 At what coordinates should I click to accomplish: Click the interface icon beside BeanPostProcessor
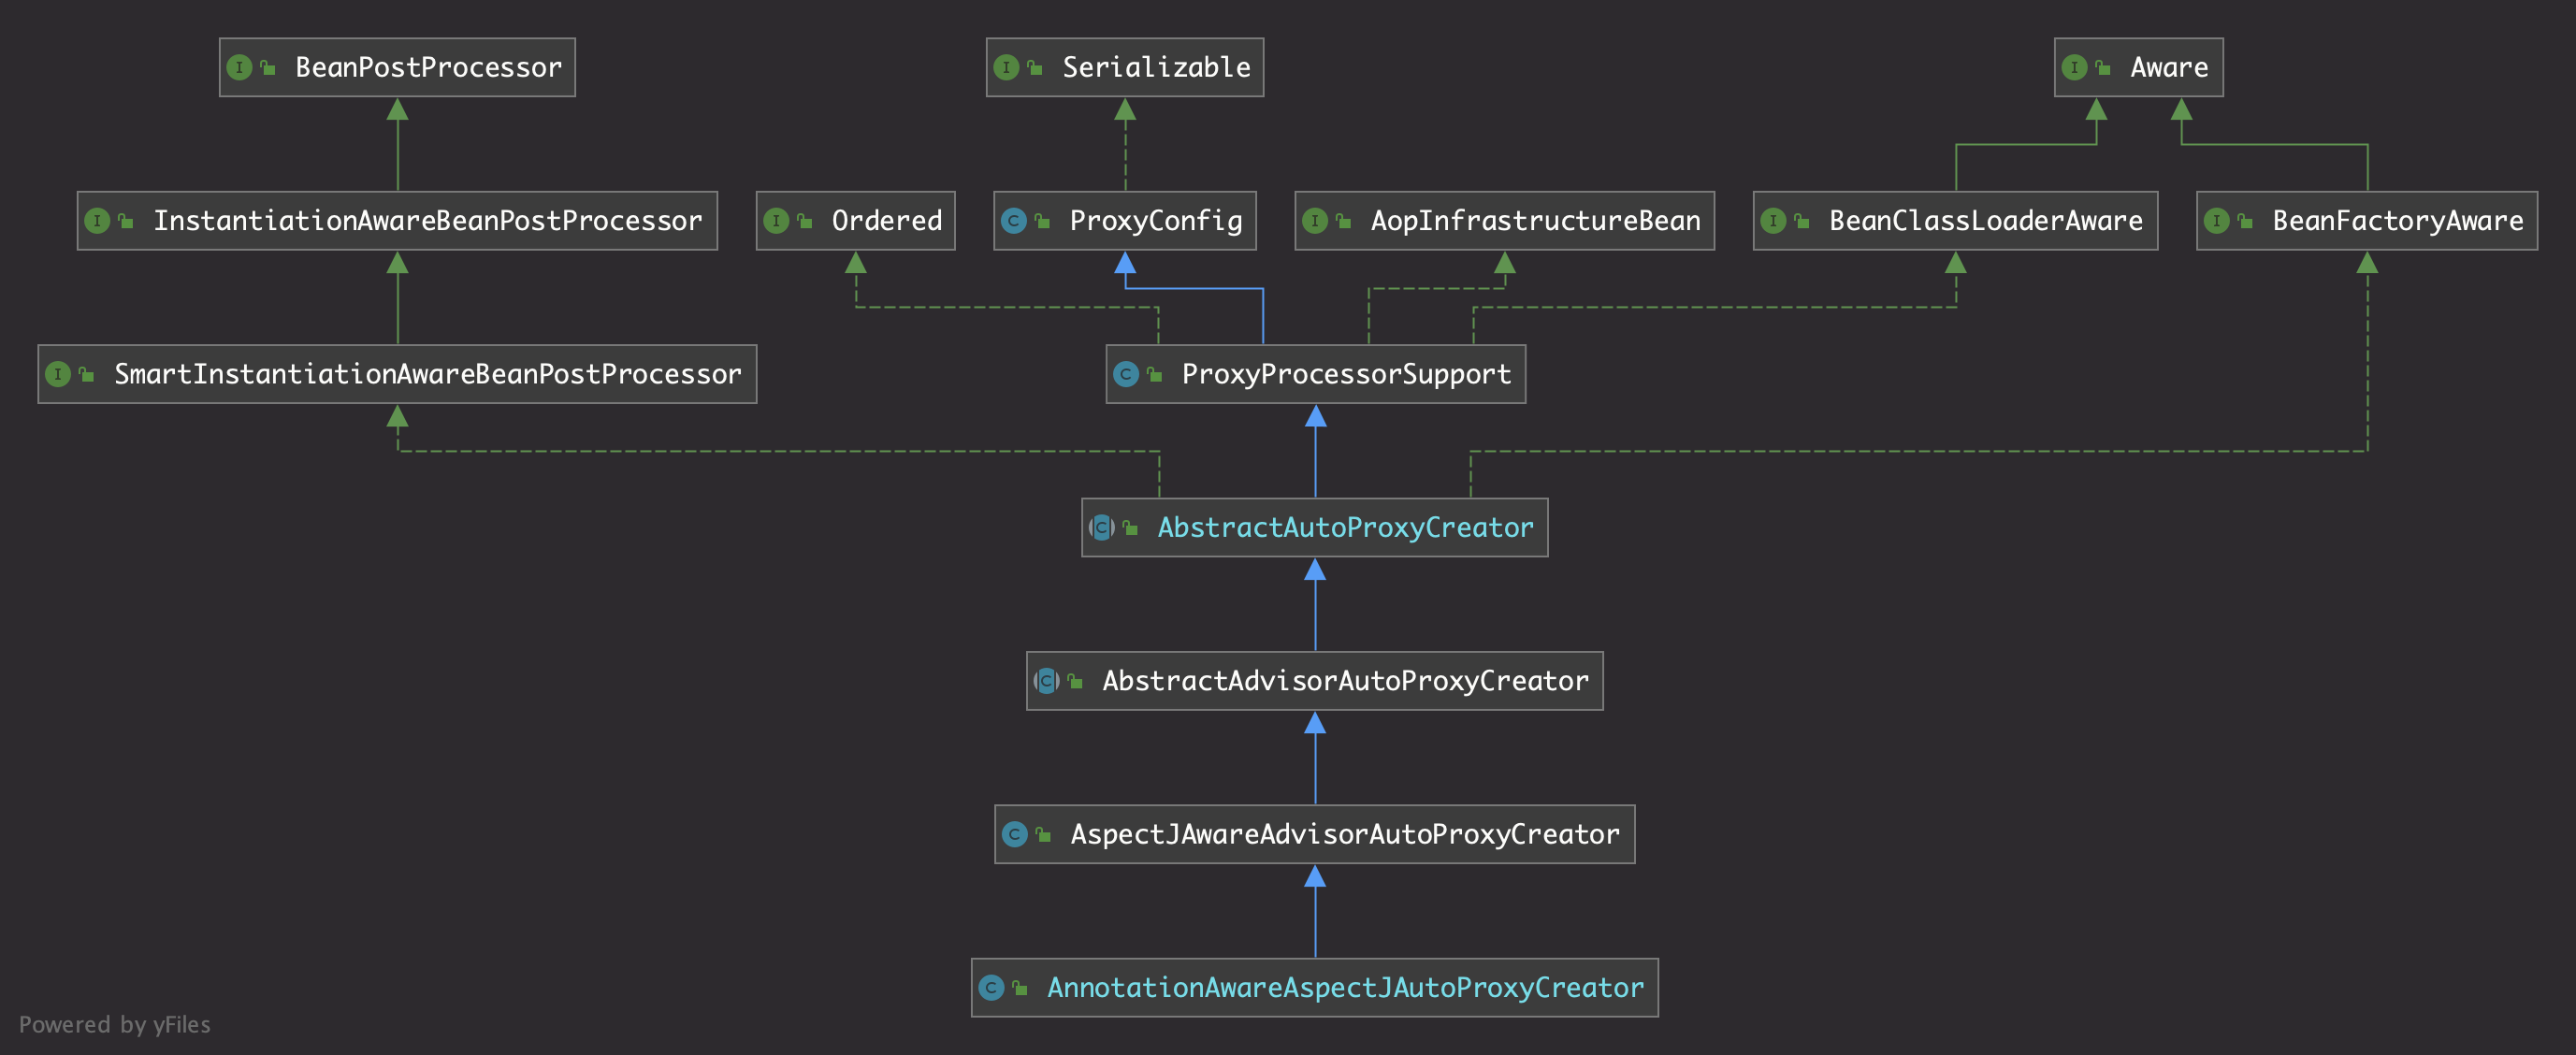coord(239,67)
